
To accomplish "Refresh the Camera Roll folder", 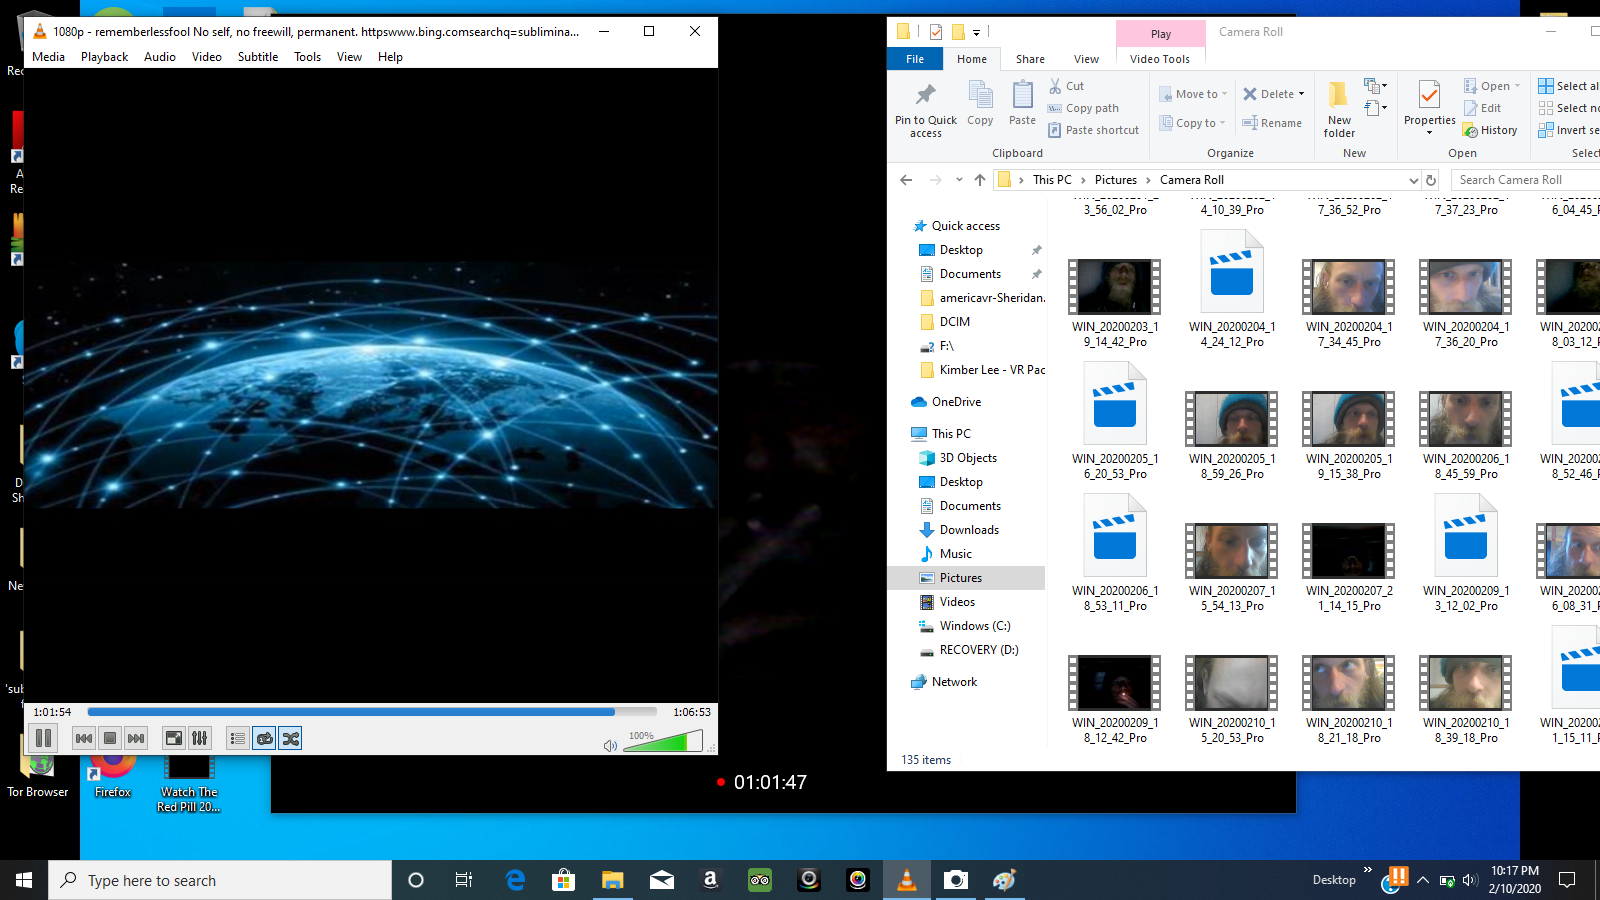I will [1431, 180].
